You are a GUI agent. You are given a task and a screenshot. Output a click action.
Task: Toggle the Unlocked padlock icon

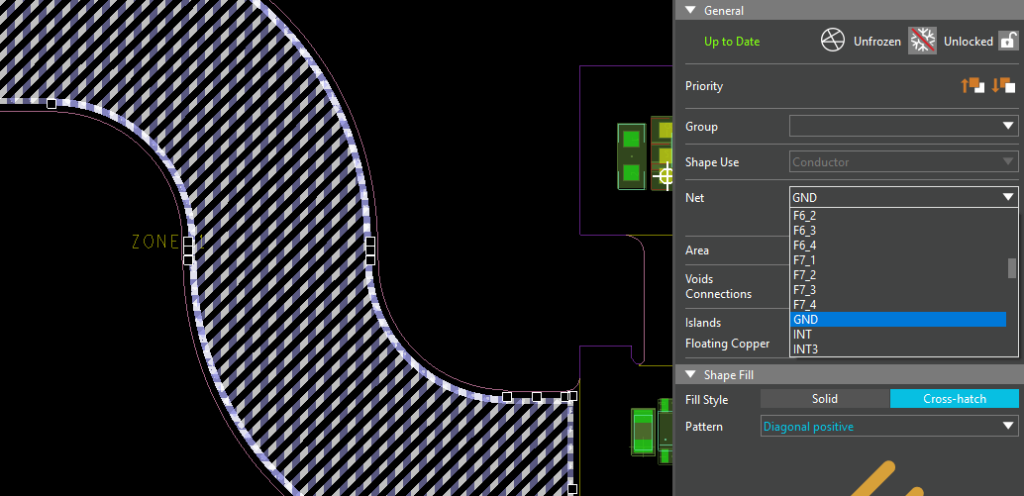1008,41
